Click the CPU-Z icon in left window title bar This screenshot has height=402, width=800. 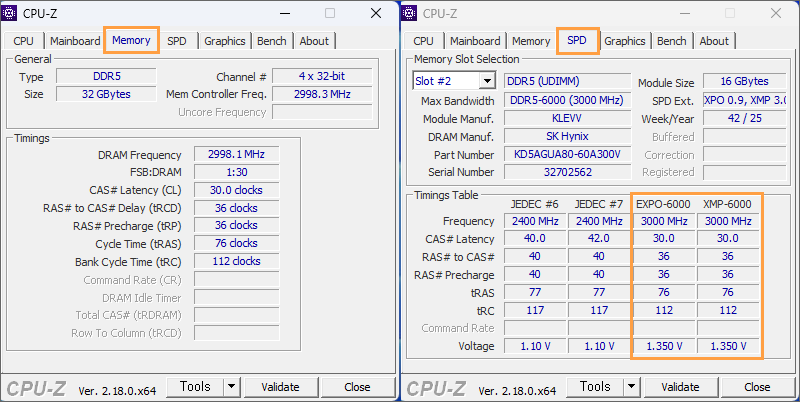[10, 13]
